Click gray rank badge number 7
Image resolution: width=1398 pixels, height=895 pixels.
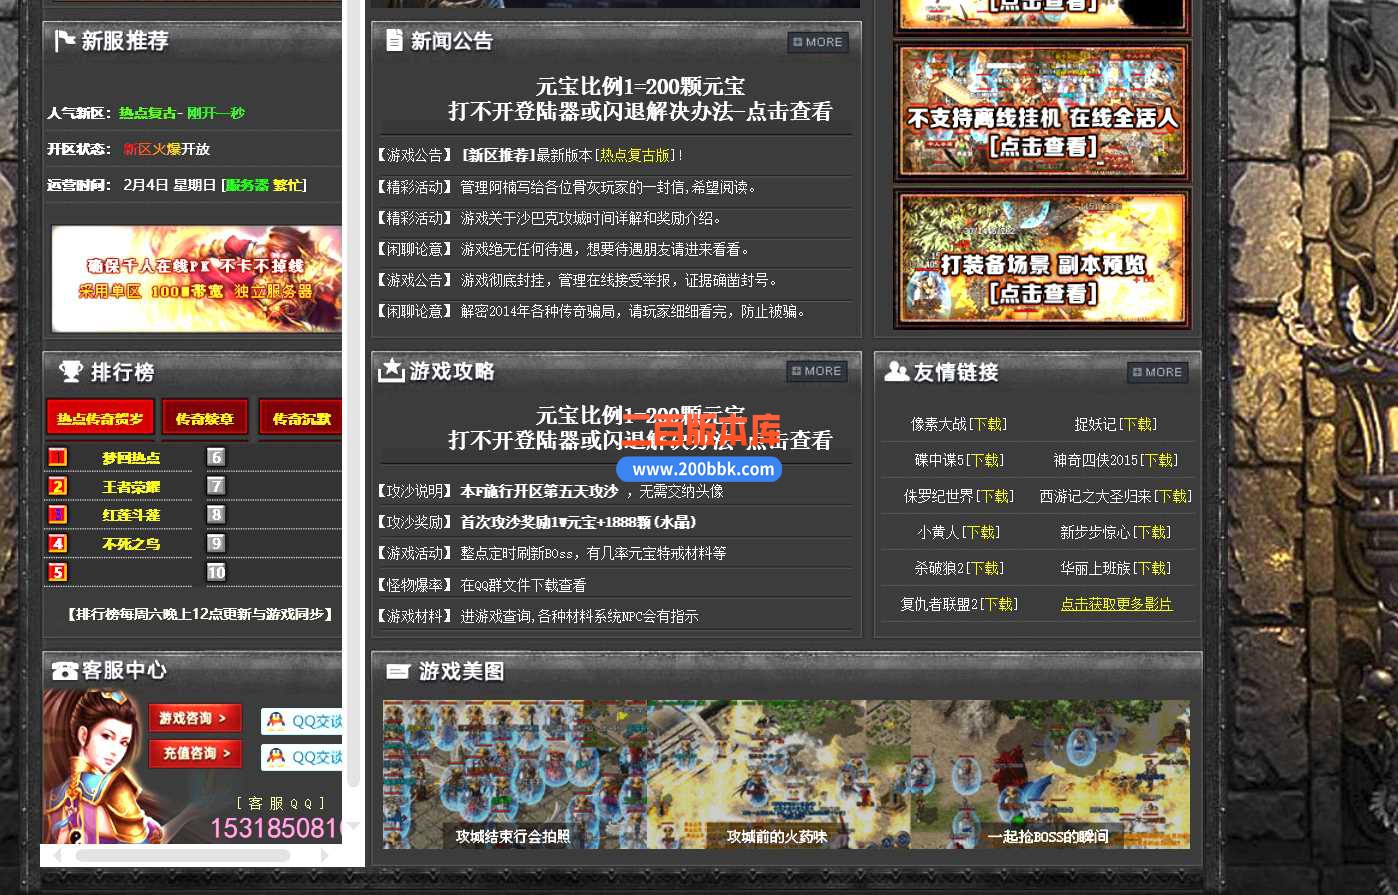pyautogui.click(x=216, y=486)
